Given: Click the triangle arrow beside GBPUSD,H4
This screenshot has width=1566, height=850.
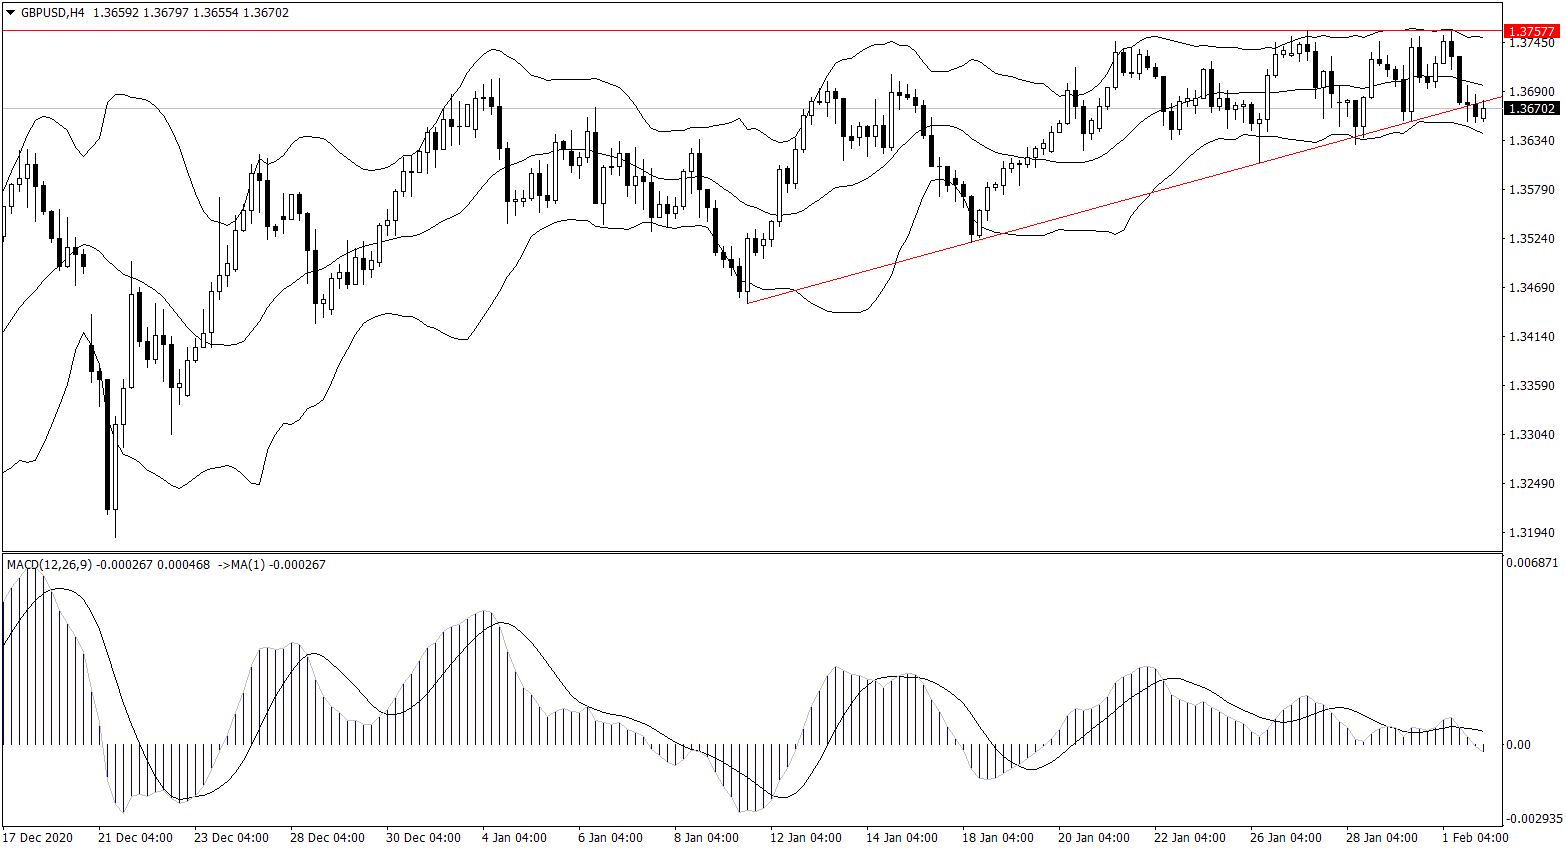Looking at the screenshot, I should 11,13.
